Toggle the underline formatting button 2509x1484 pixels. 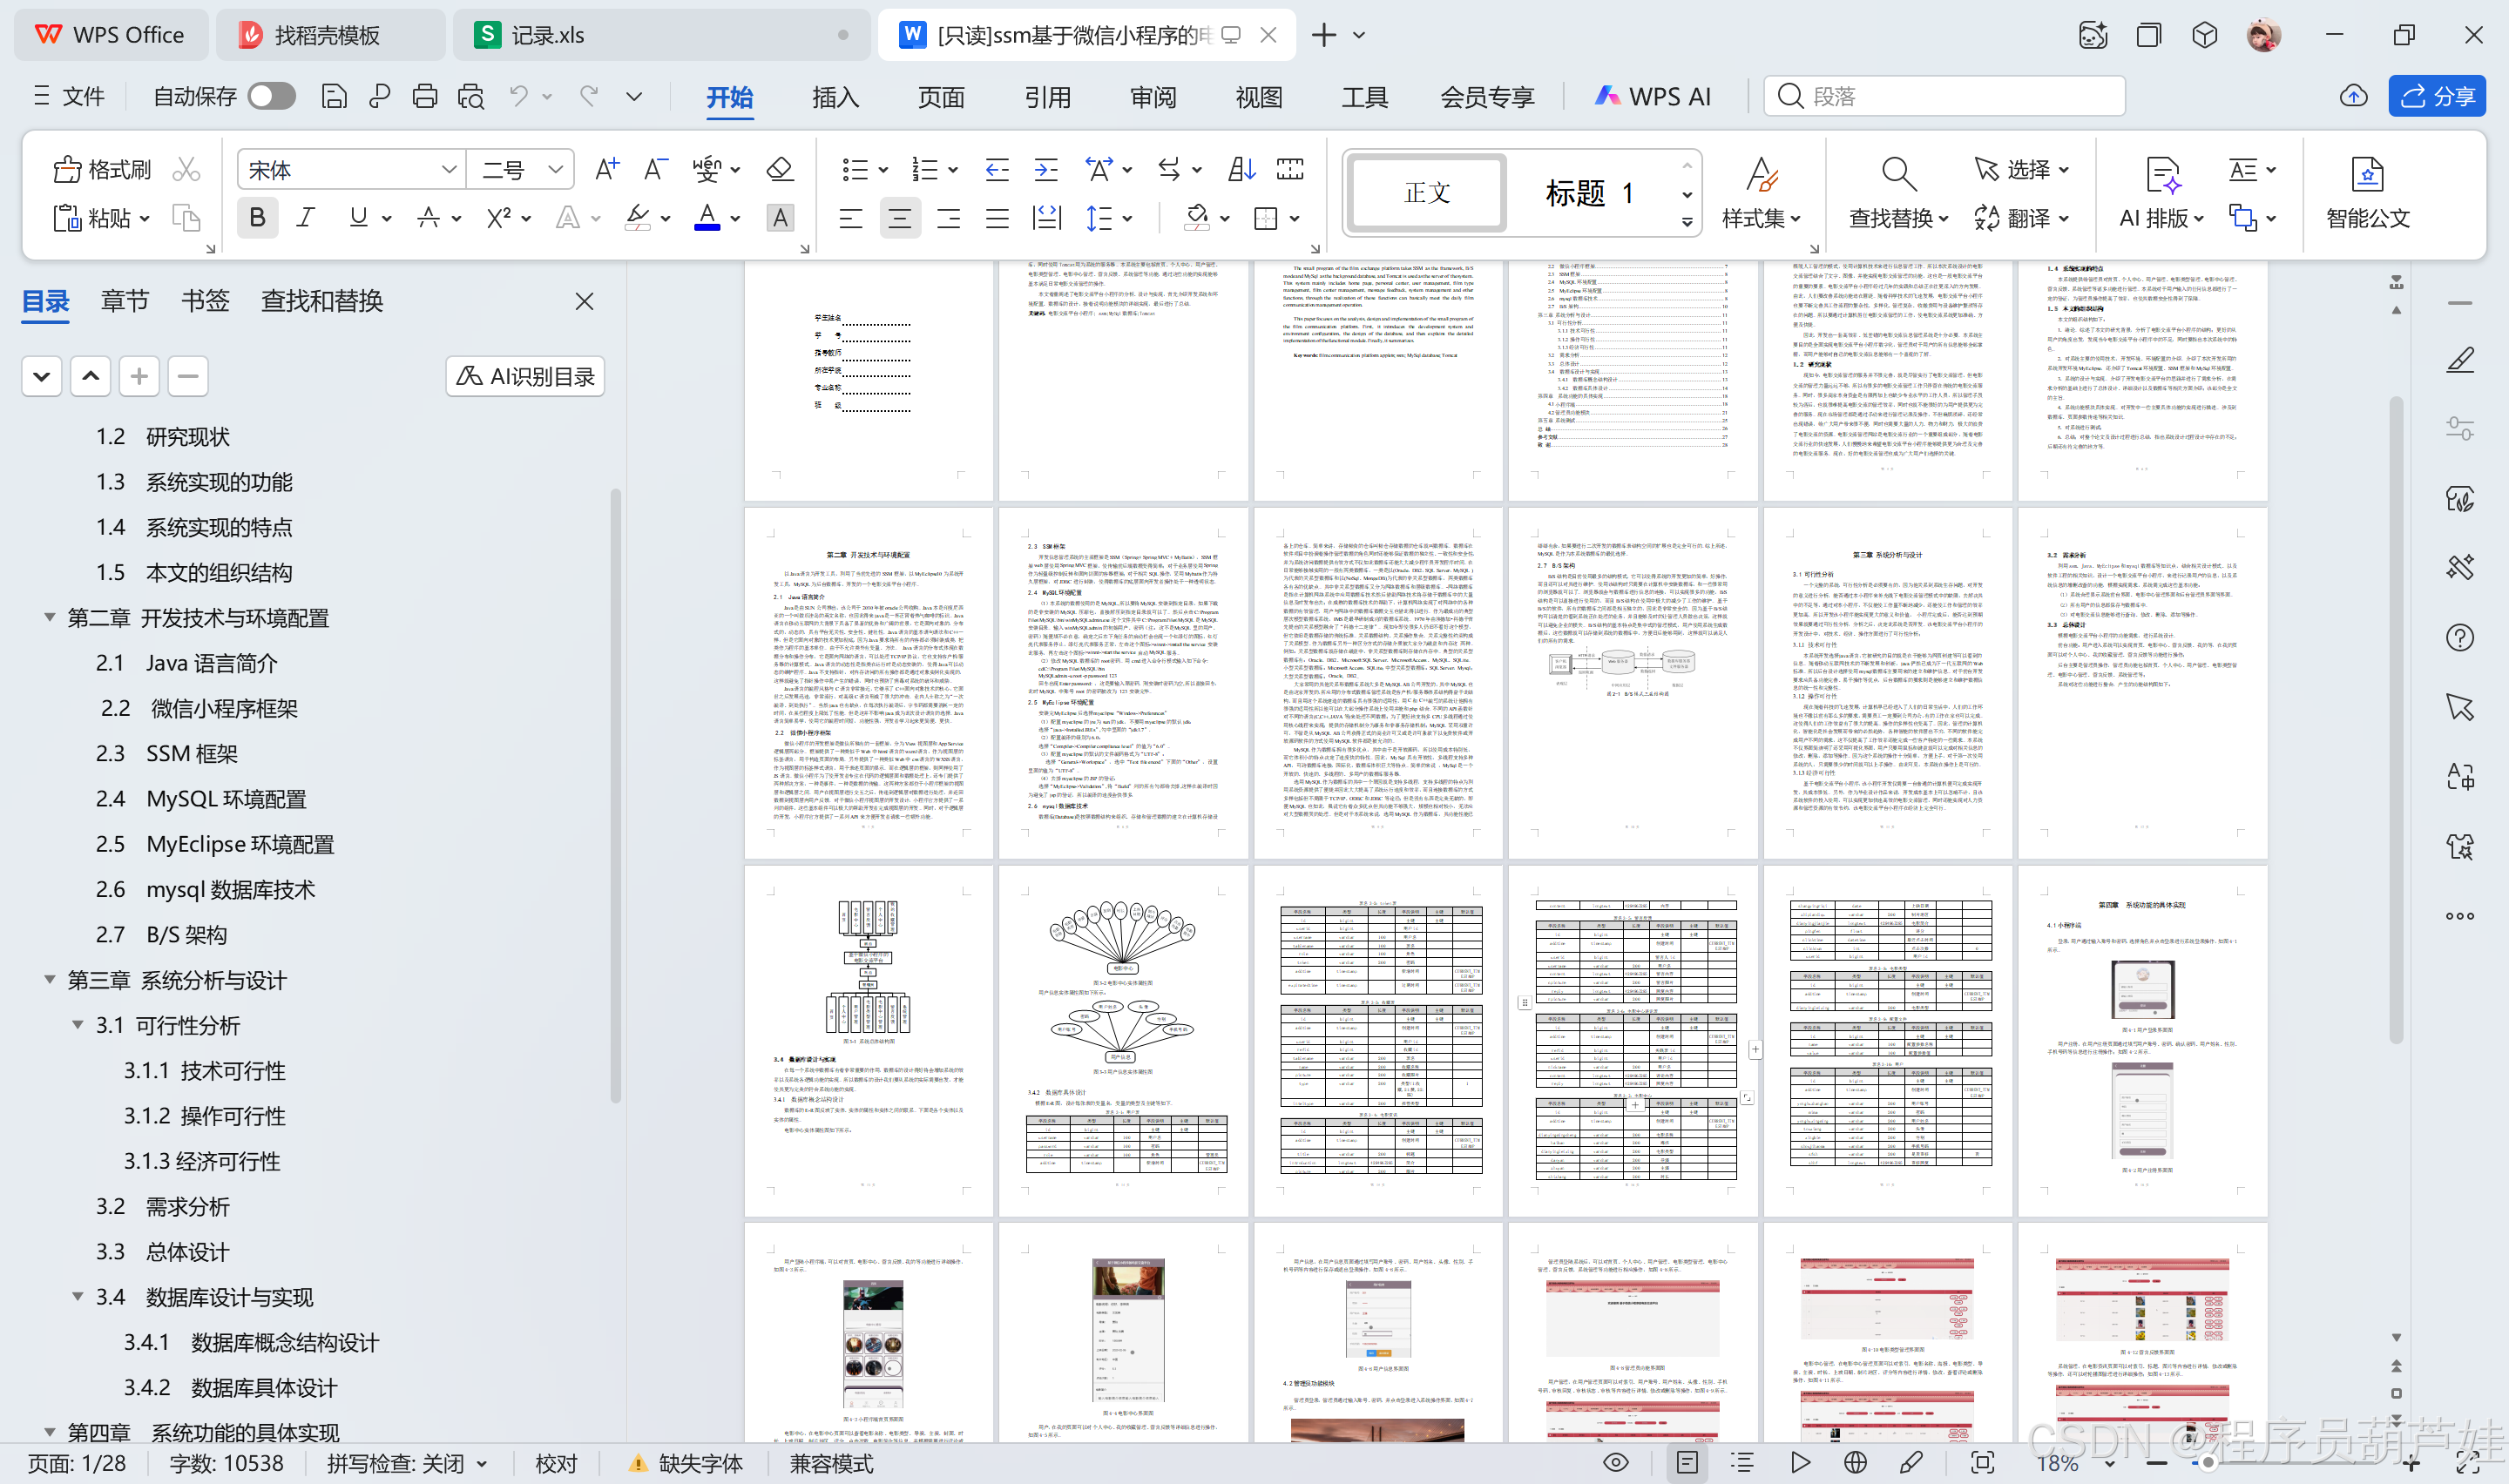click(358, 218)
